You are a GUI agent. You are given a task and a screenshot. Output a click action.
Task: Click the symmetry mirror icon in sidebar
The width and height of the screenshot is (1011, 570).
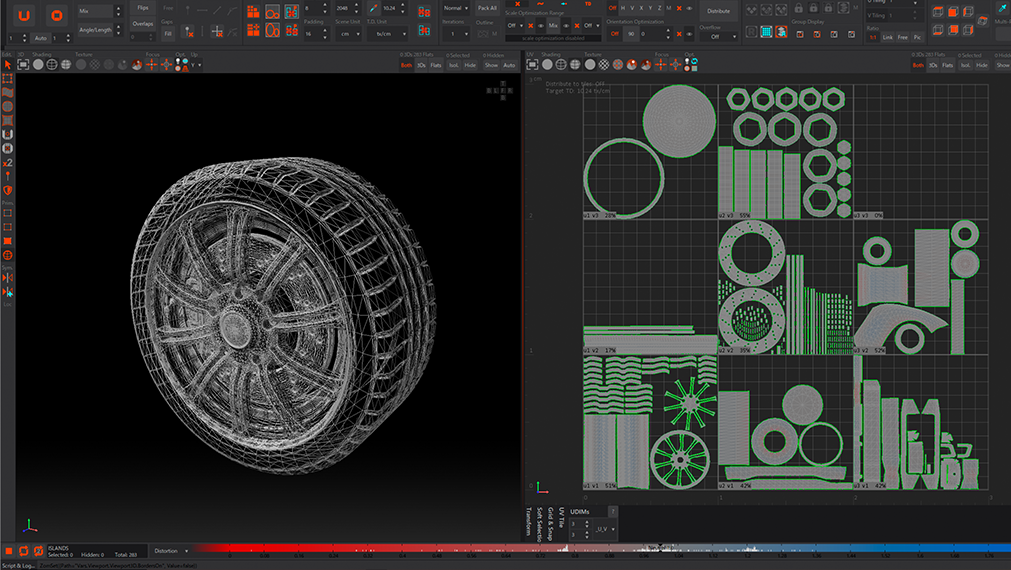click(x=8, y=278)
